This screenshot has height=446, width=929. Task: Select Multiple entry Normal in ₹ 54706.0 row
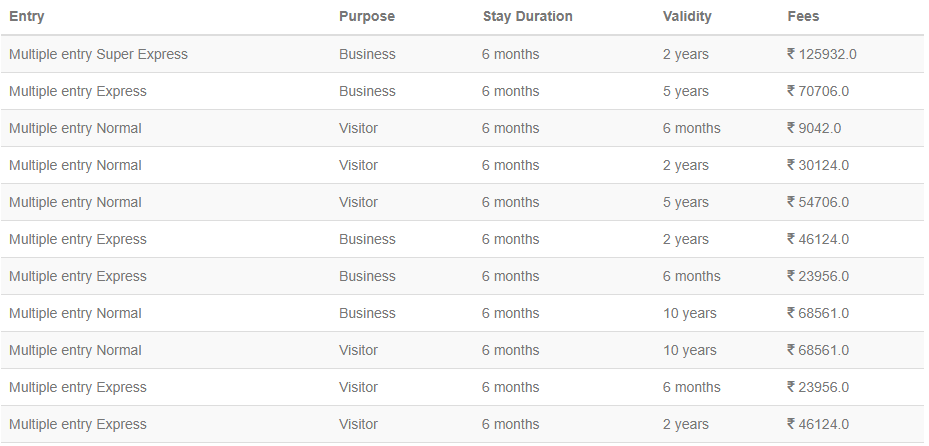coord(75,202)
